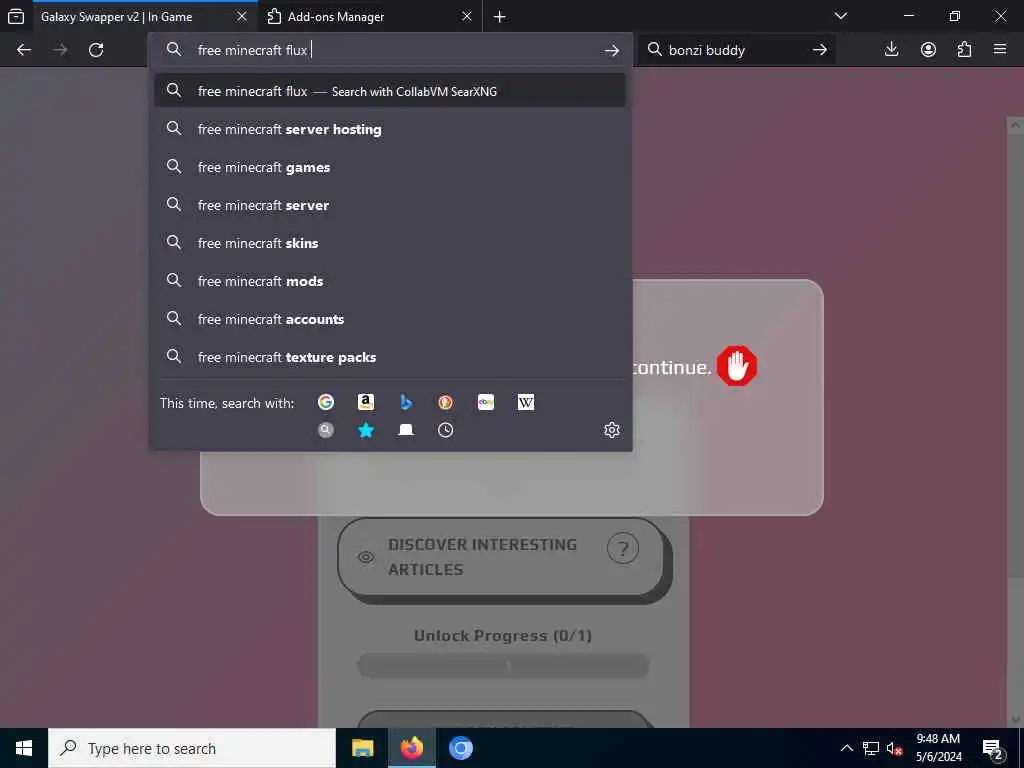
Task: Go back with the browser back arrow
Action: 24,50
